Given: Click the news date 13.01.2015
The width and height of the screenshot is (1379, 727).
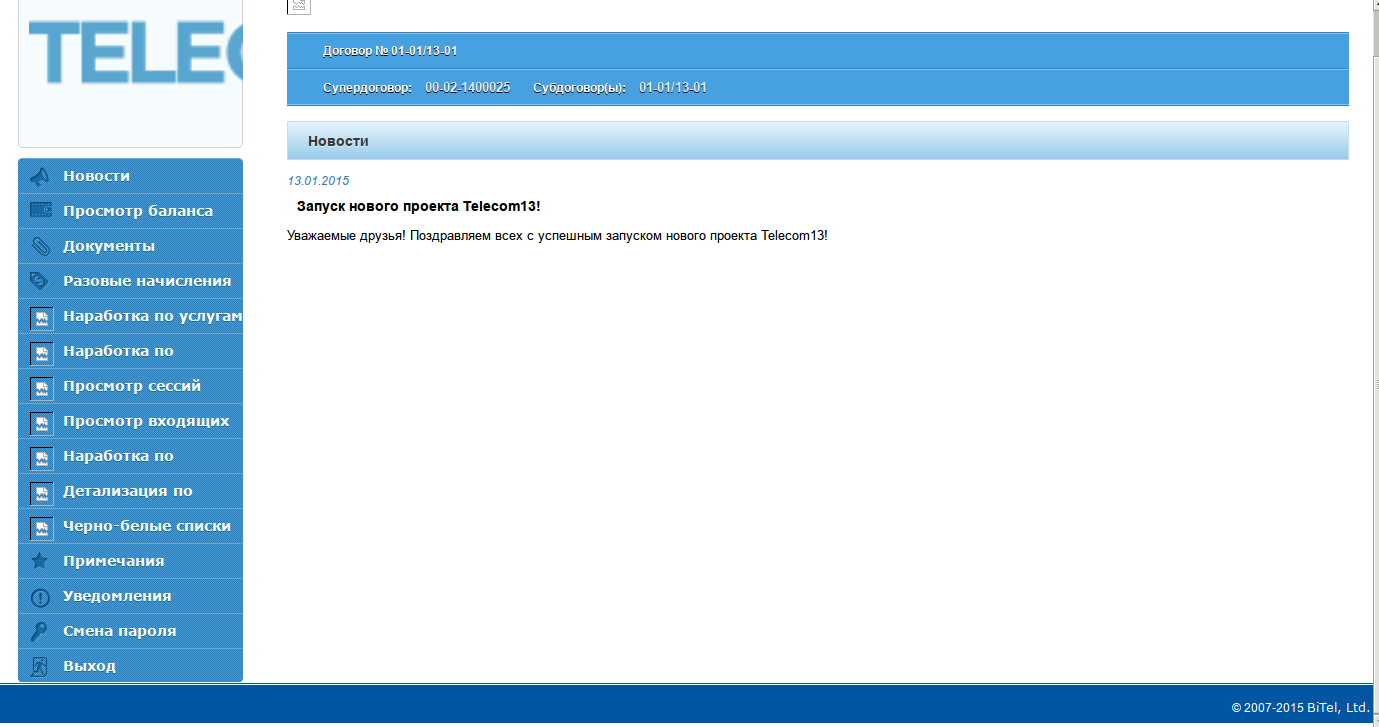Looking at the screenshot, I should tap(318, 181).
